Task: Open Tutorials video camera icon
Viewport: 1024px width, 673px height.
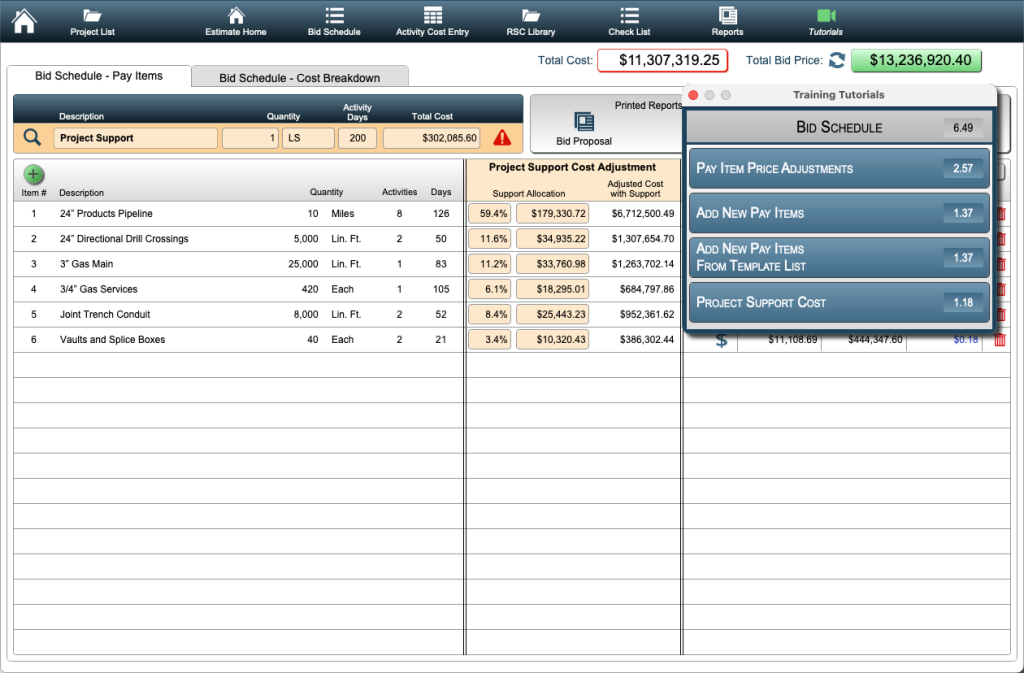Action: click(x=825, y=22)
